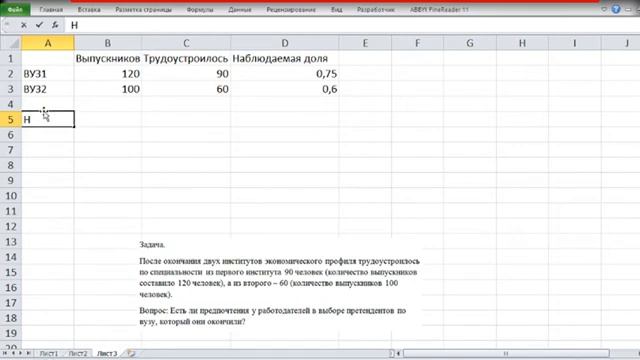Image resolution: width=640 pixels, height=360 pixels.
Task: Select column D header
Action: click(x=284, y=43)
